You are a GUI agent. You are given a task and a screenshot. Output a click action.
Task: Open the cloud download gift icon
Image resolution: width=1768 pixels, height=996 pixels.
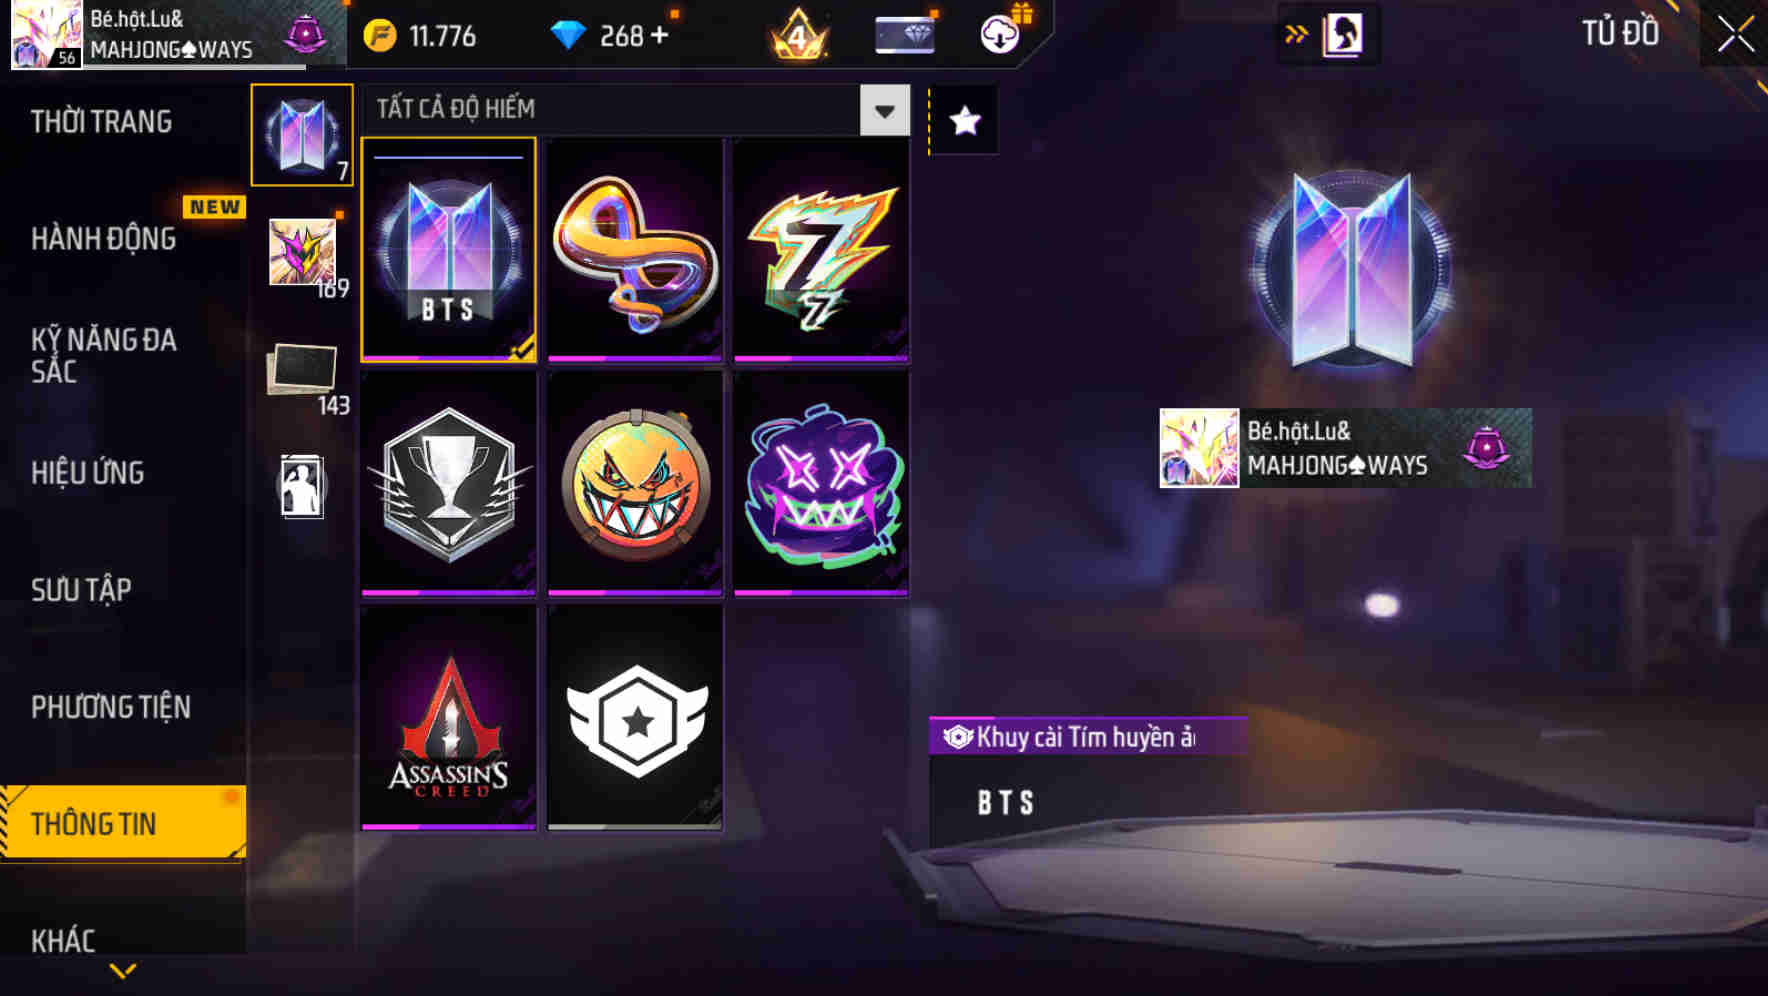click(x=1000, y=35)
